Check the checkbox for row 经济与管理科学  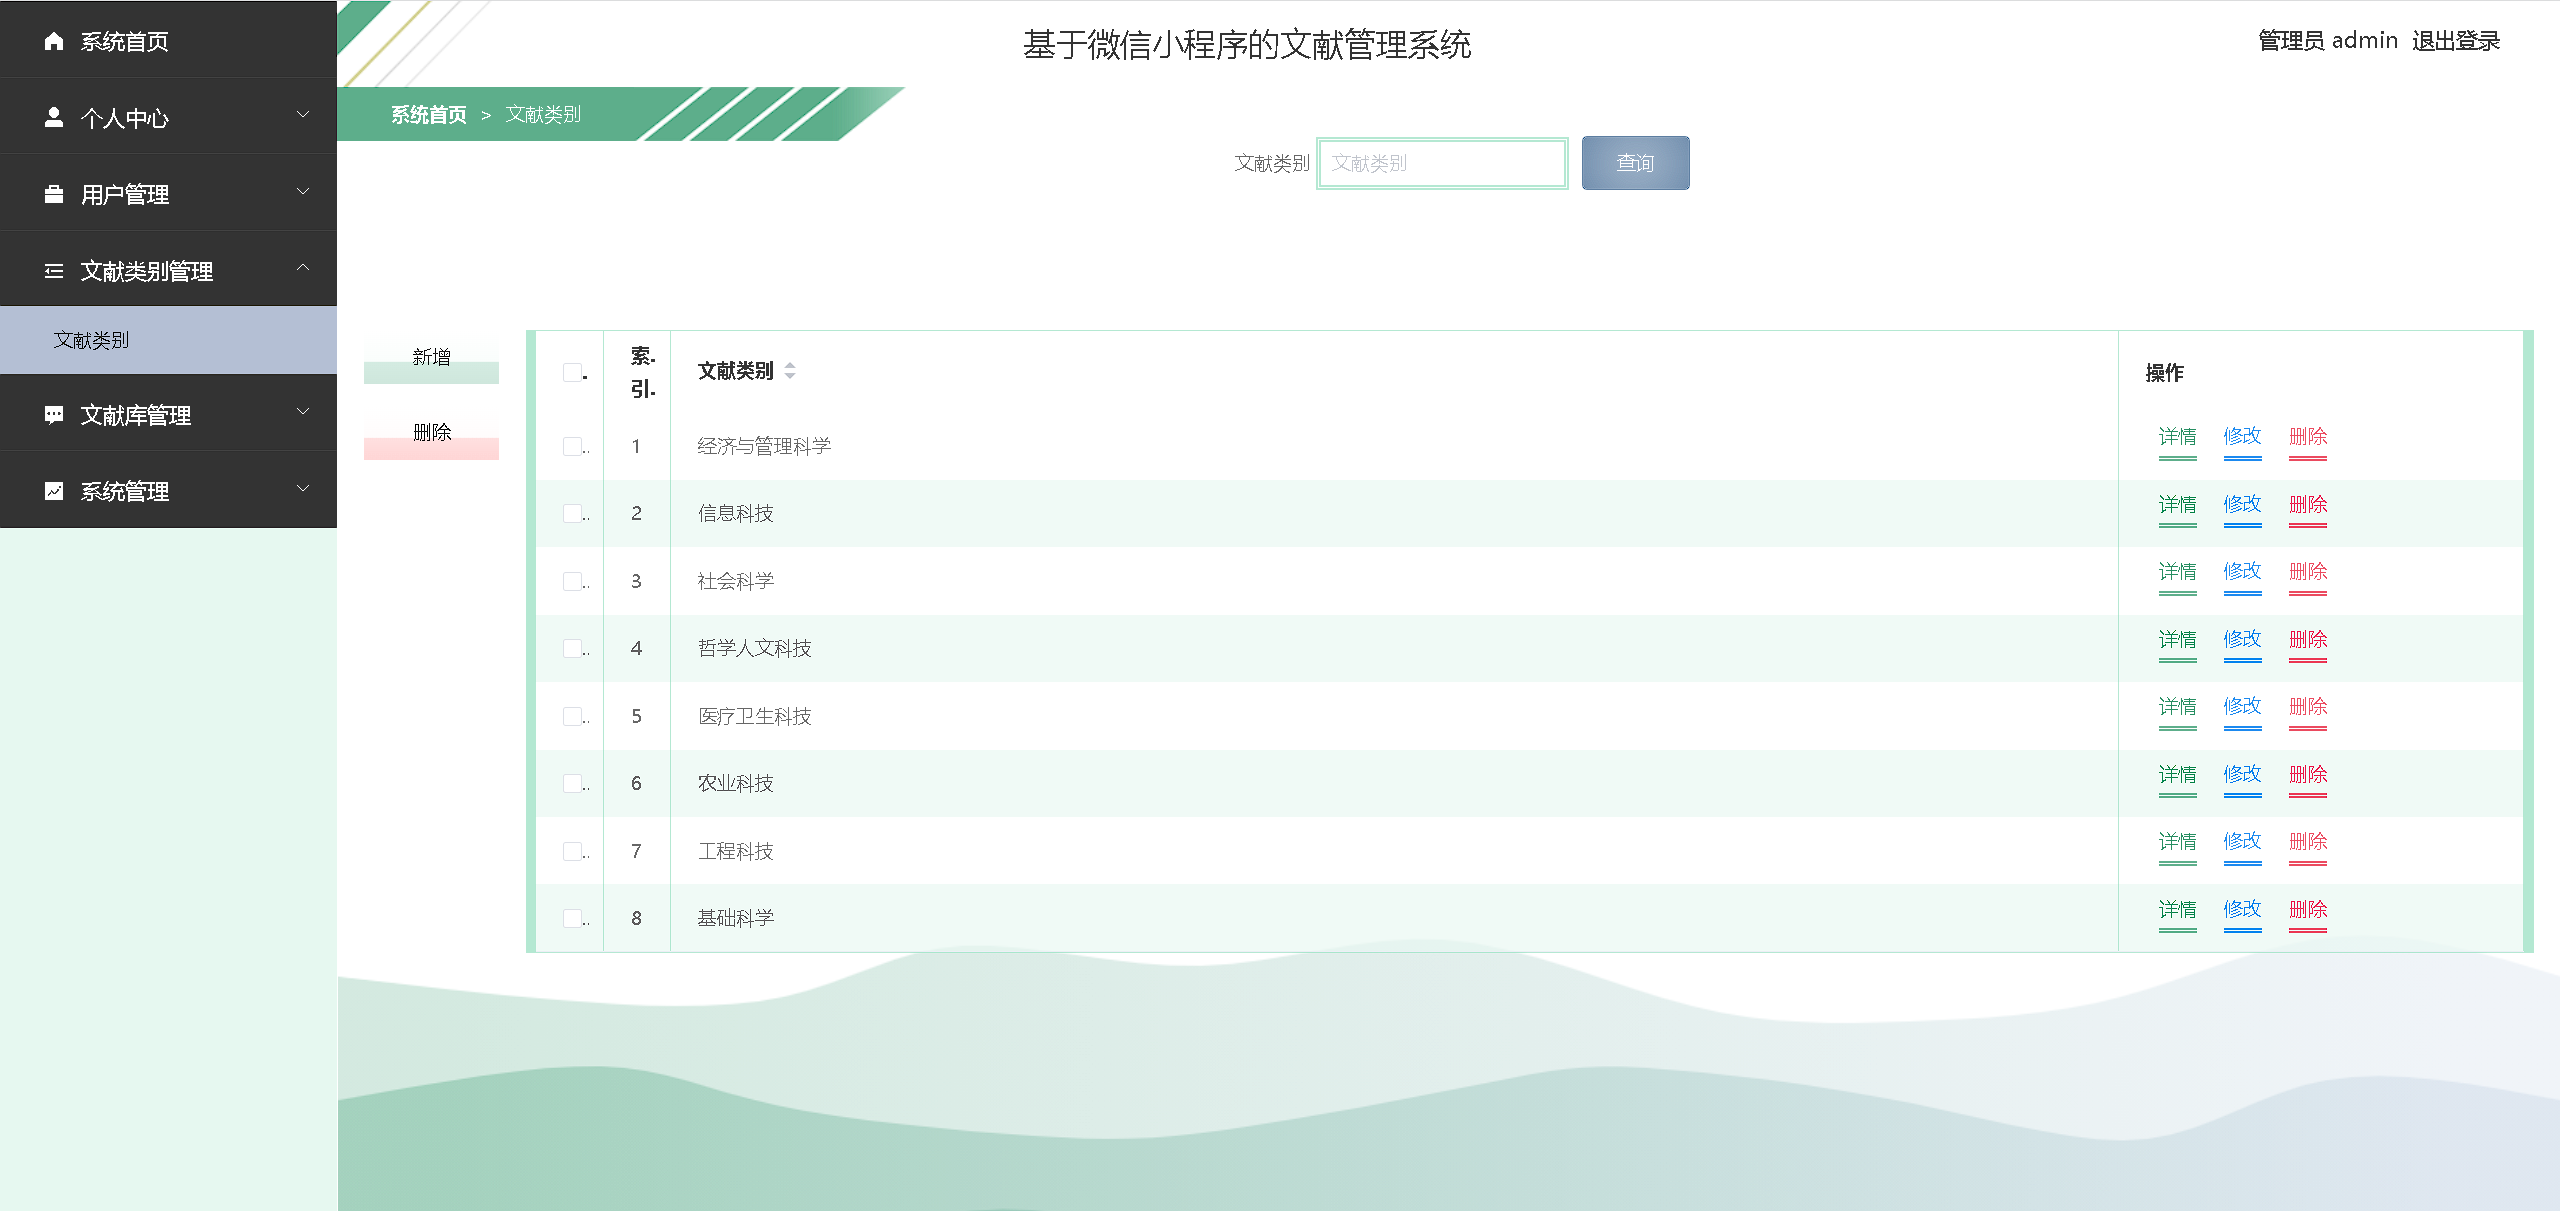pos(572,446)
